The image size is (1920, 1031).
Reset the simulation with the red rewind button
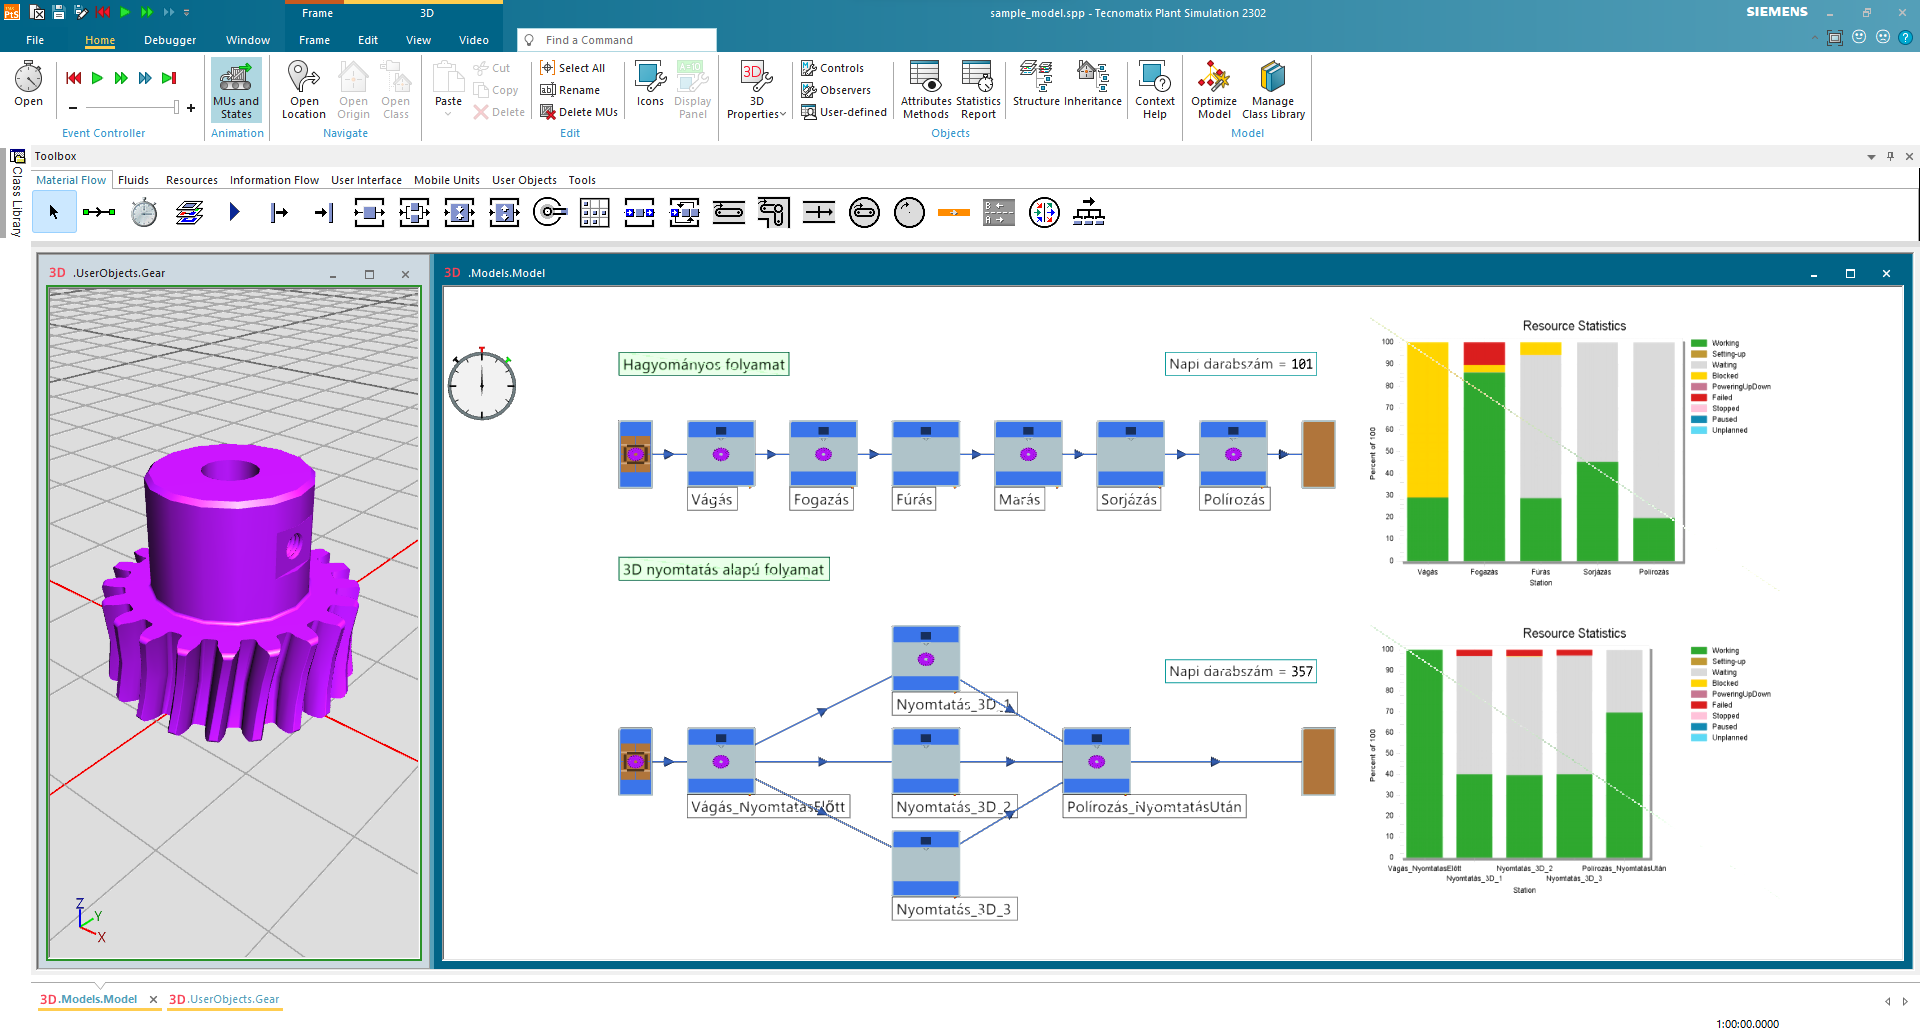tap(73, 78)
